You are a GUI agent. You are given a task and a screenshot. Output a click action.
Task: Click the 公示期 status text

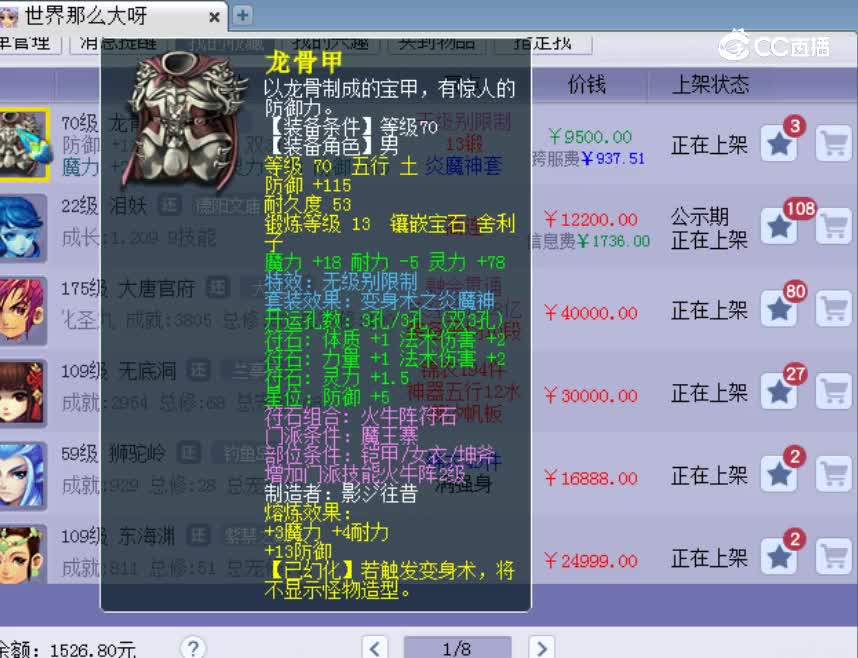[700, 217]
